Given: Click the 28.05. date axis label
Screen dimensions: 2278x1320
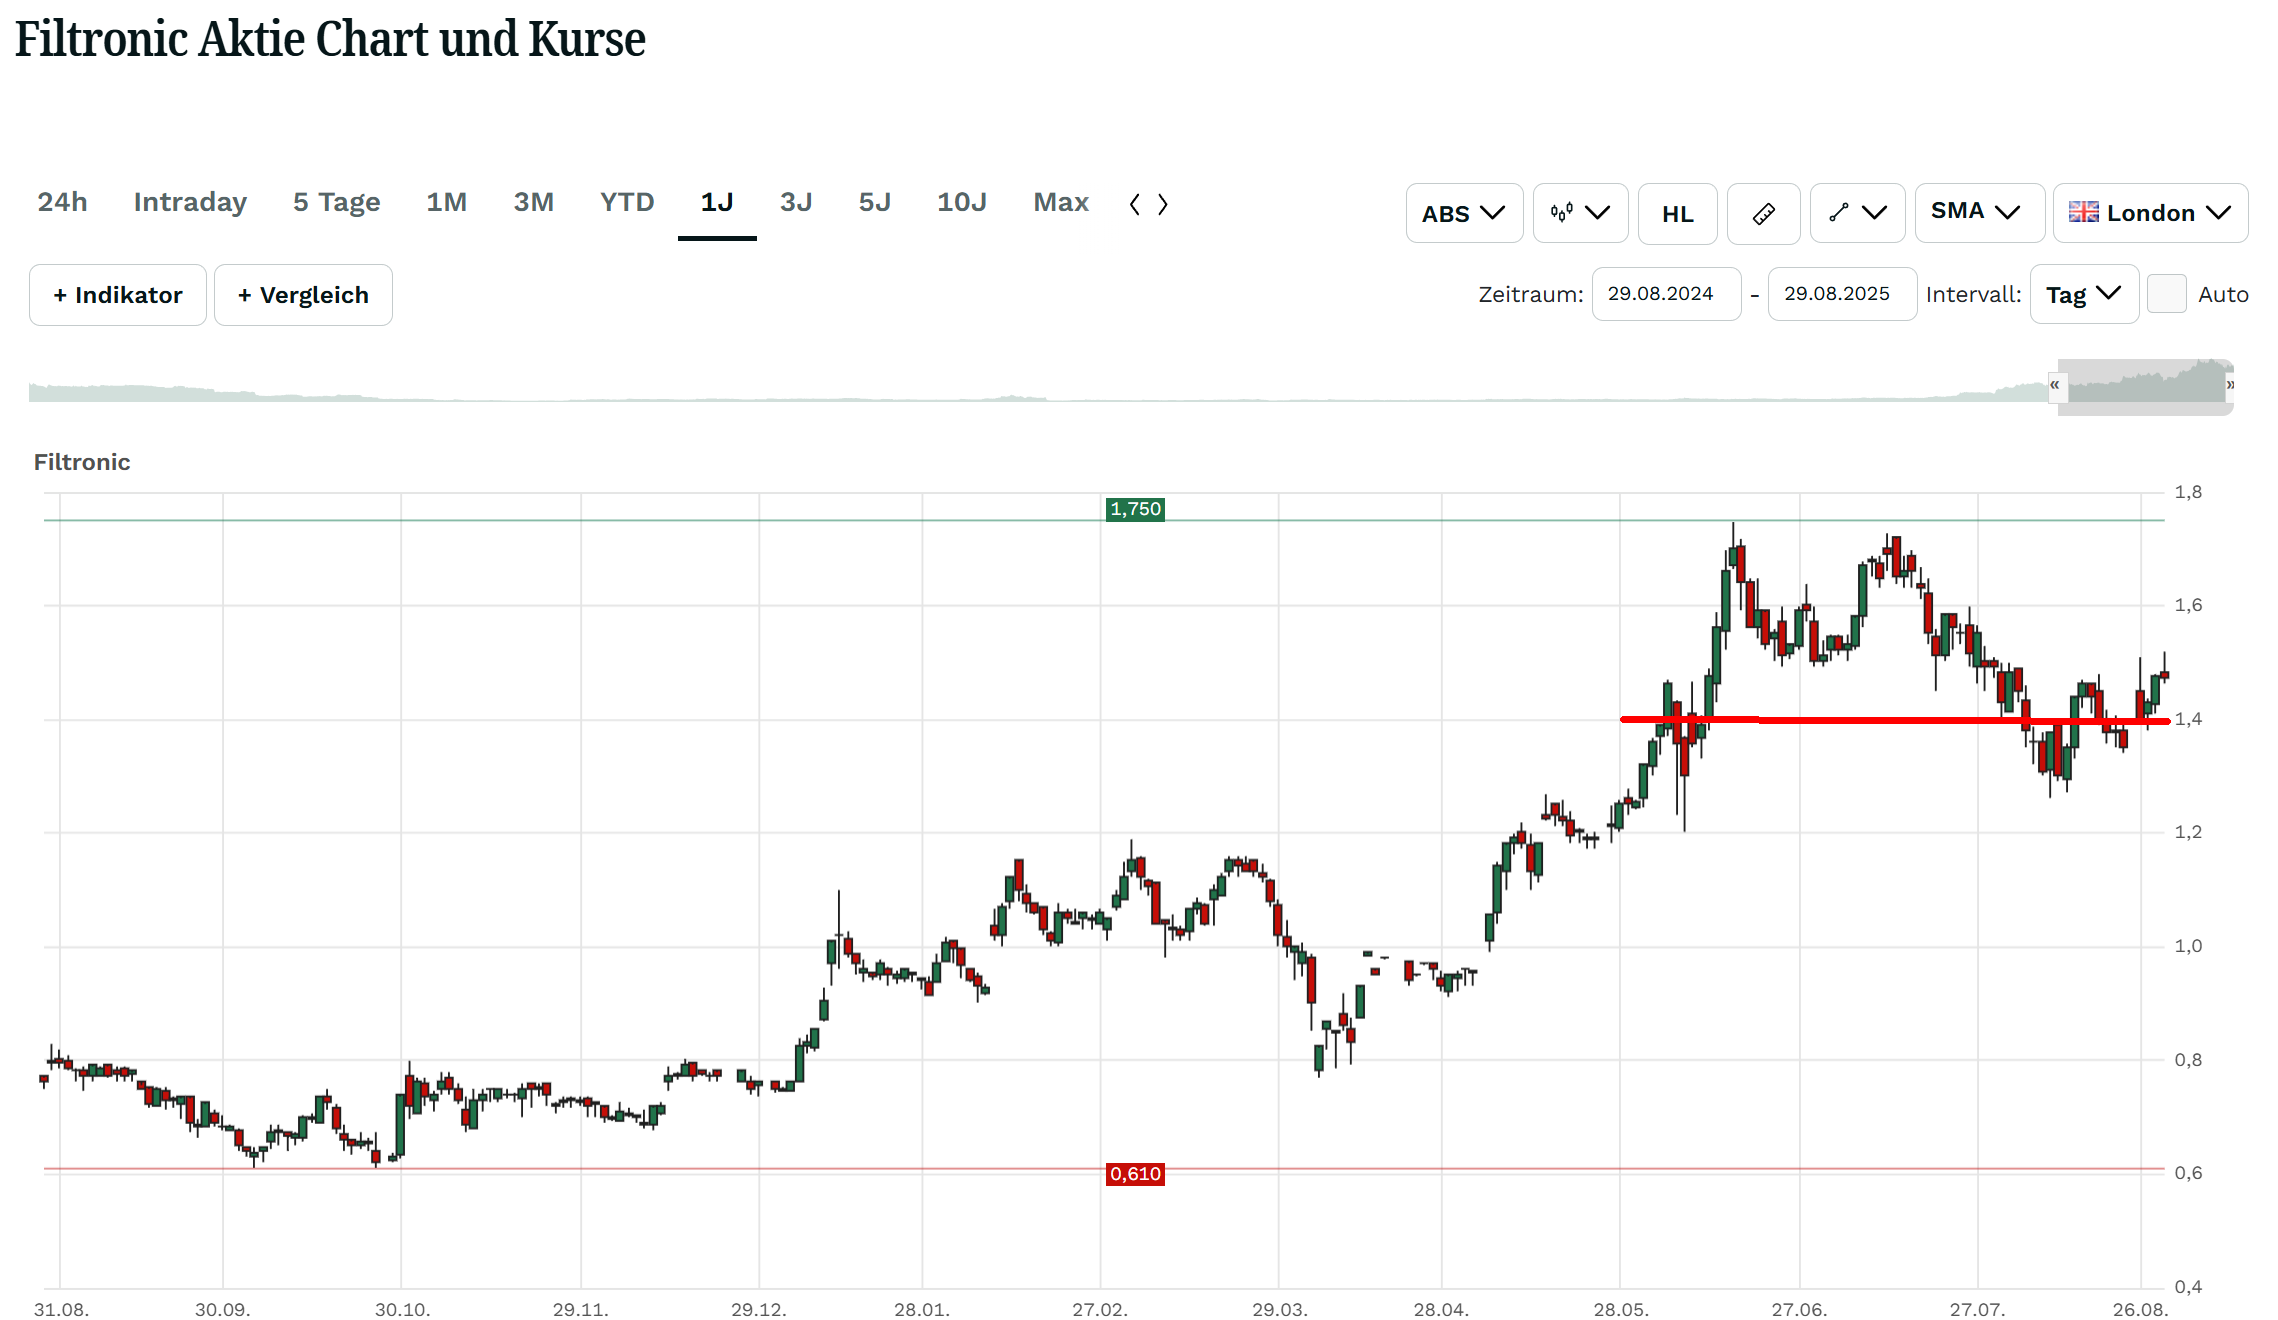Looking at the screenshot, I should 1621,1309.
